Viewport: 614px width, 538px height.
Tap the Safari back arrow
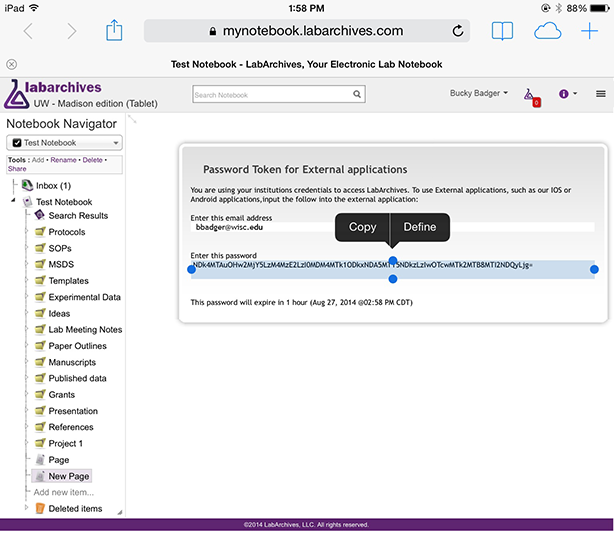[x=28, y=31]
